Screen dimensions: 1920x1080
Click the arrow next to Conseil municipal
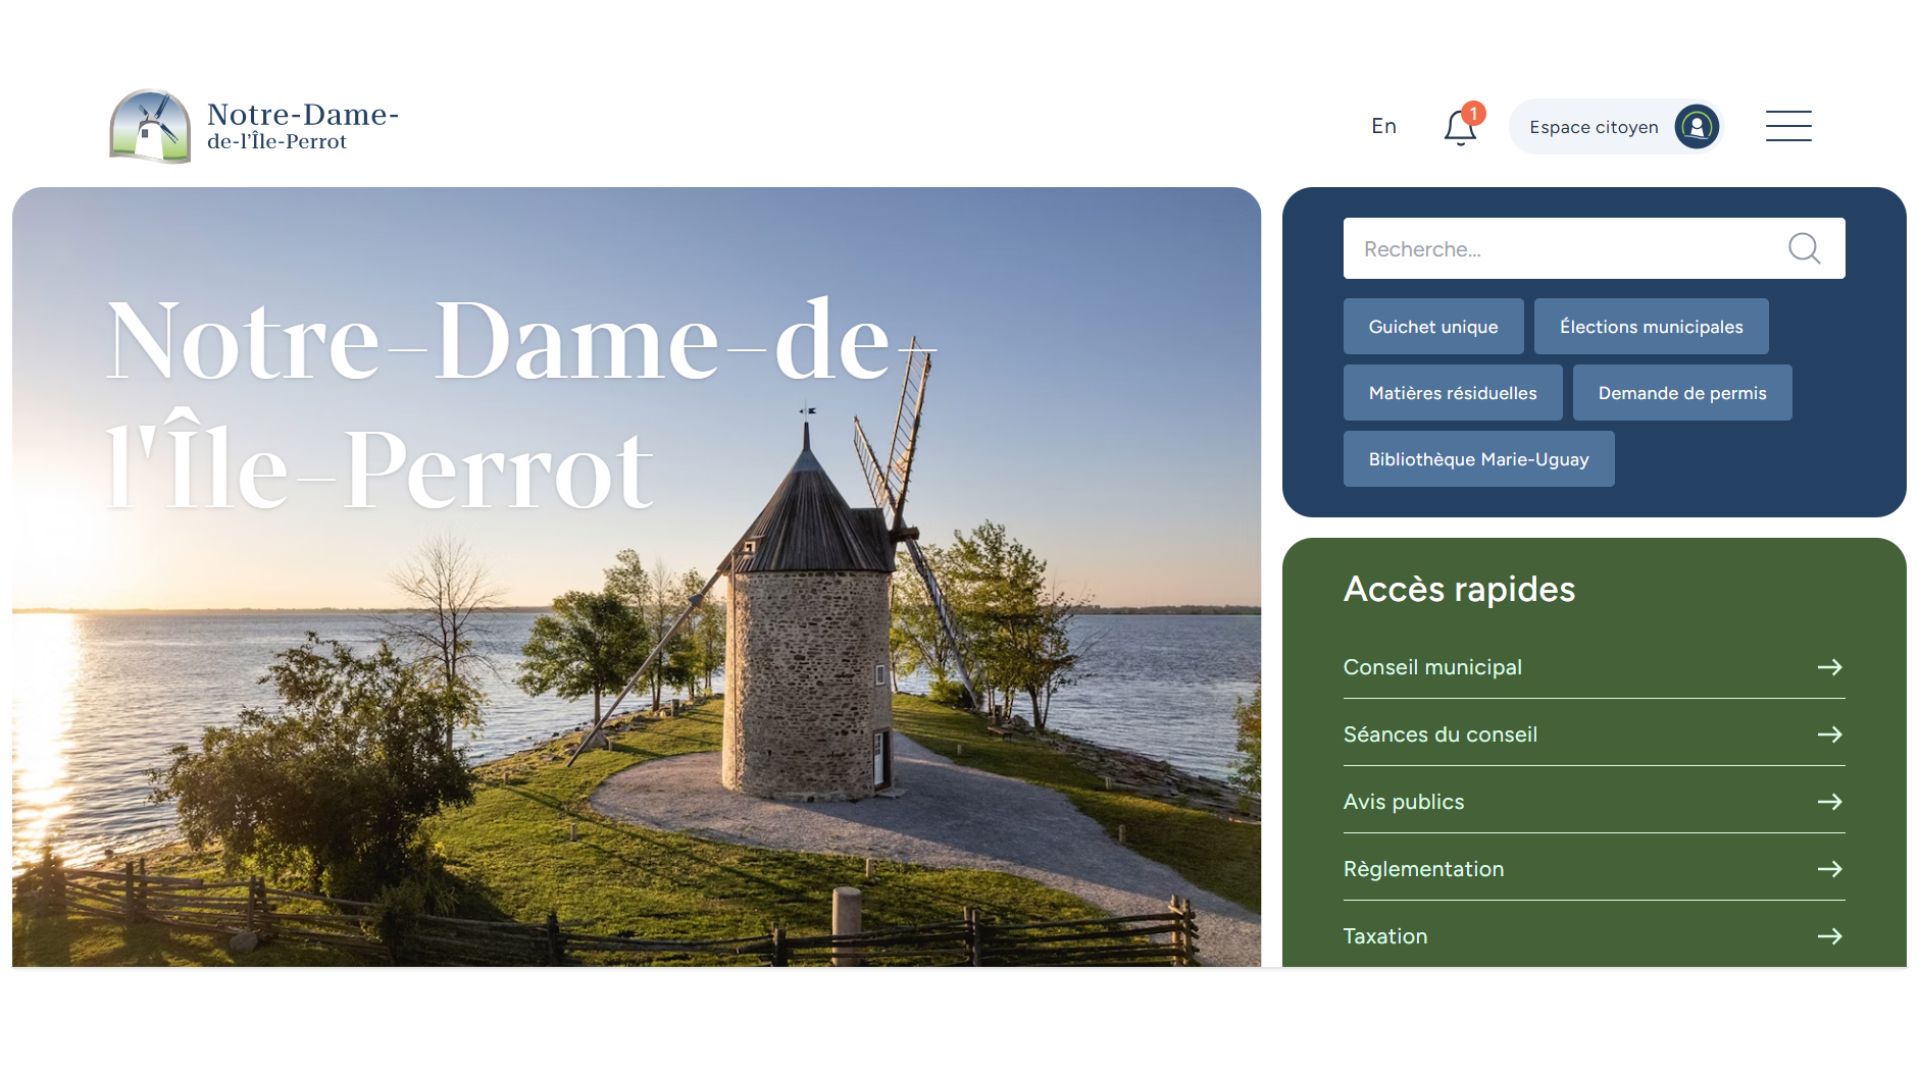coord(1829,667)
